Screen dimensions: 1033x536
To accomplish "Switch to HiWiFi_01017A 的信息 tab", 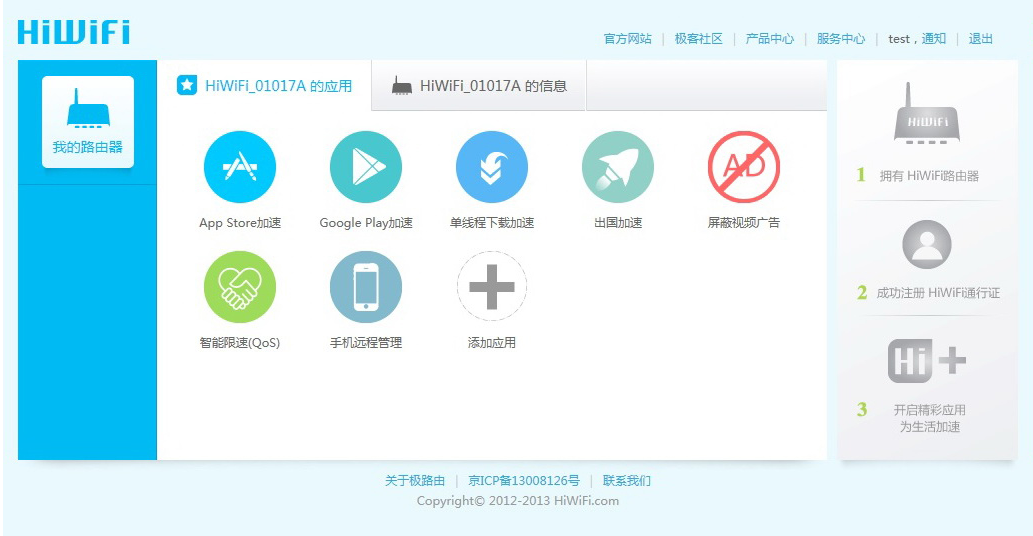I will point(479,86).
